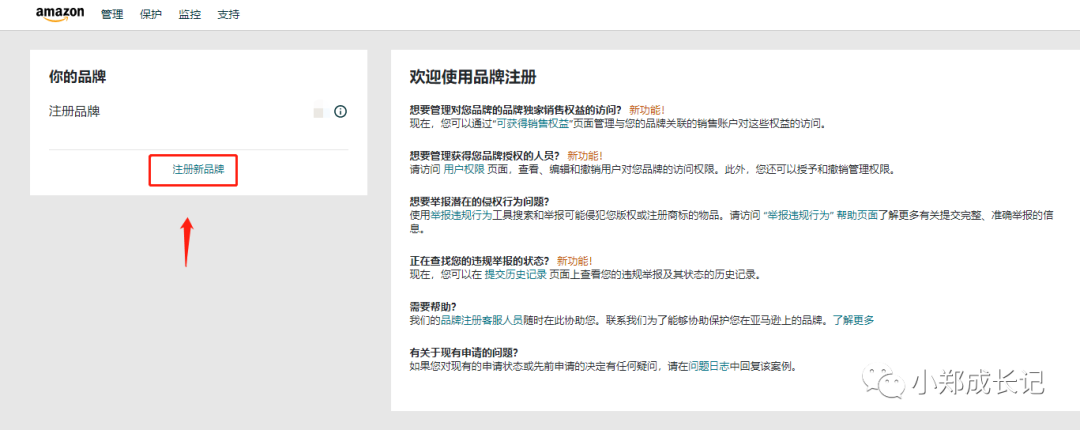Open the 管理 menu in the top navigation

pyautogui.click(x=113, y=15)
